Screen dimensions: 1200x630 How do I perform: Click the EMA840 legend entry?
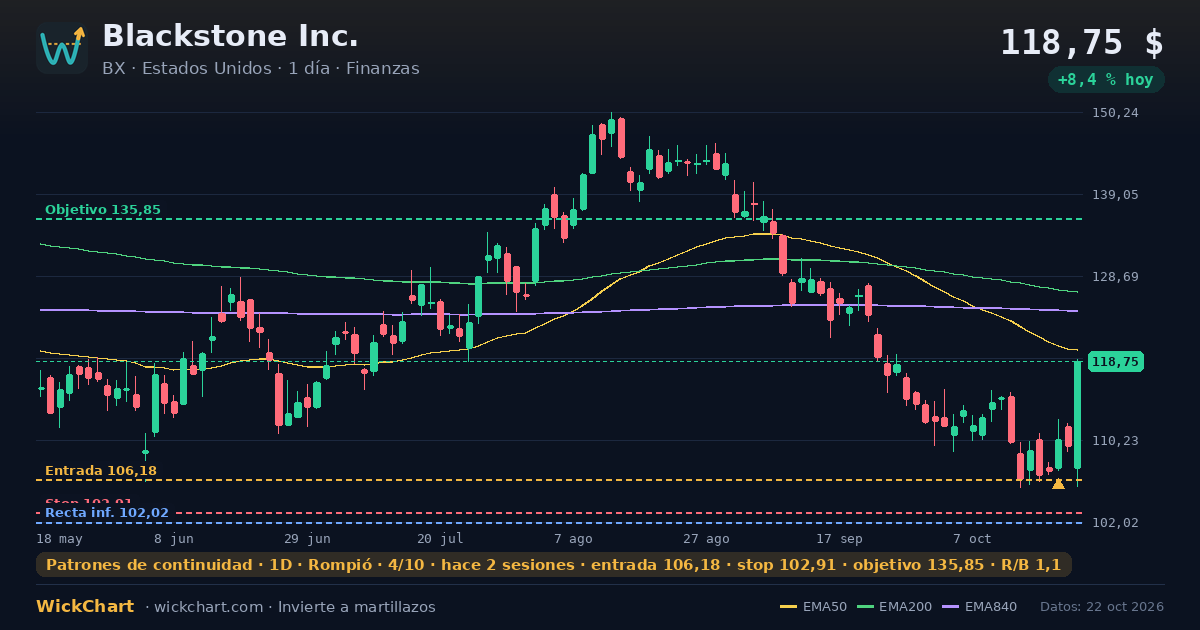(980, 607)
